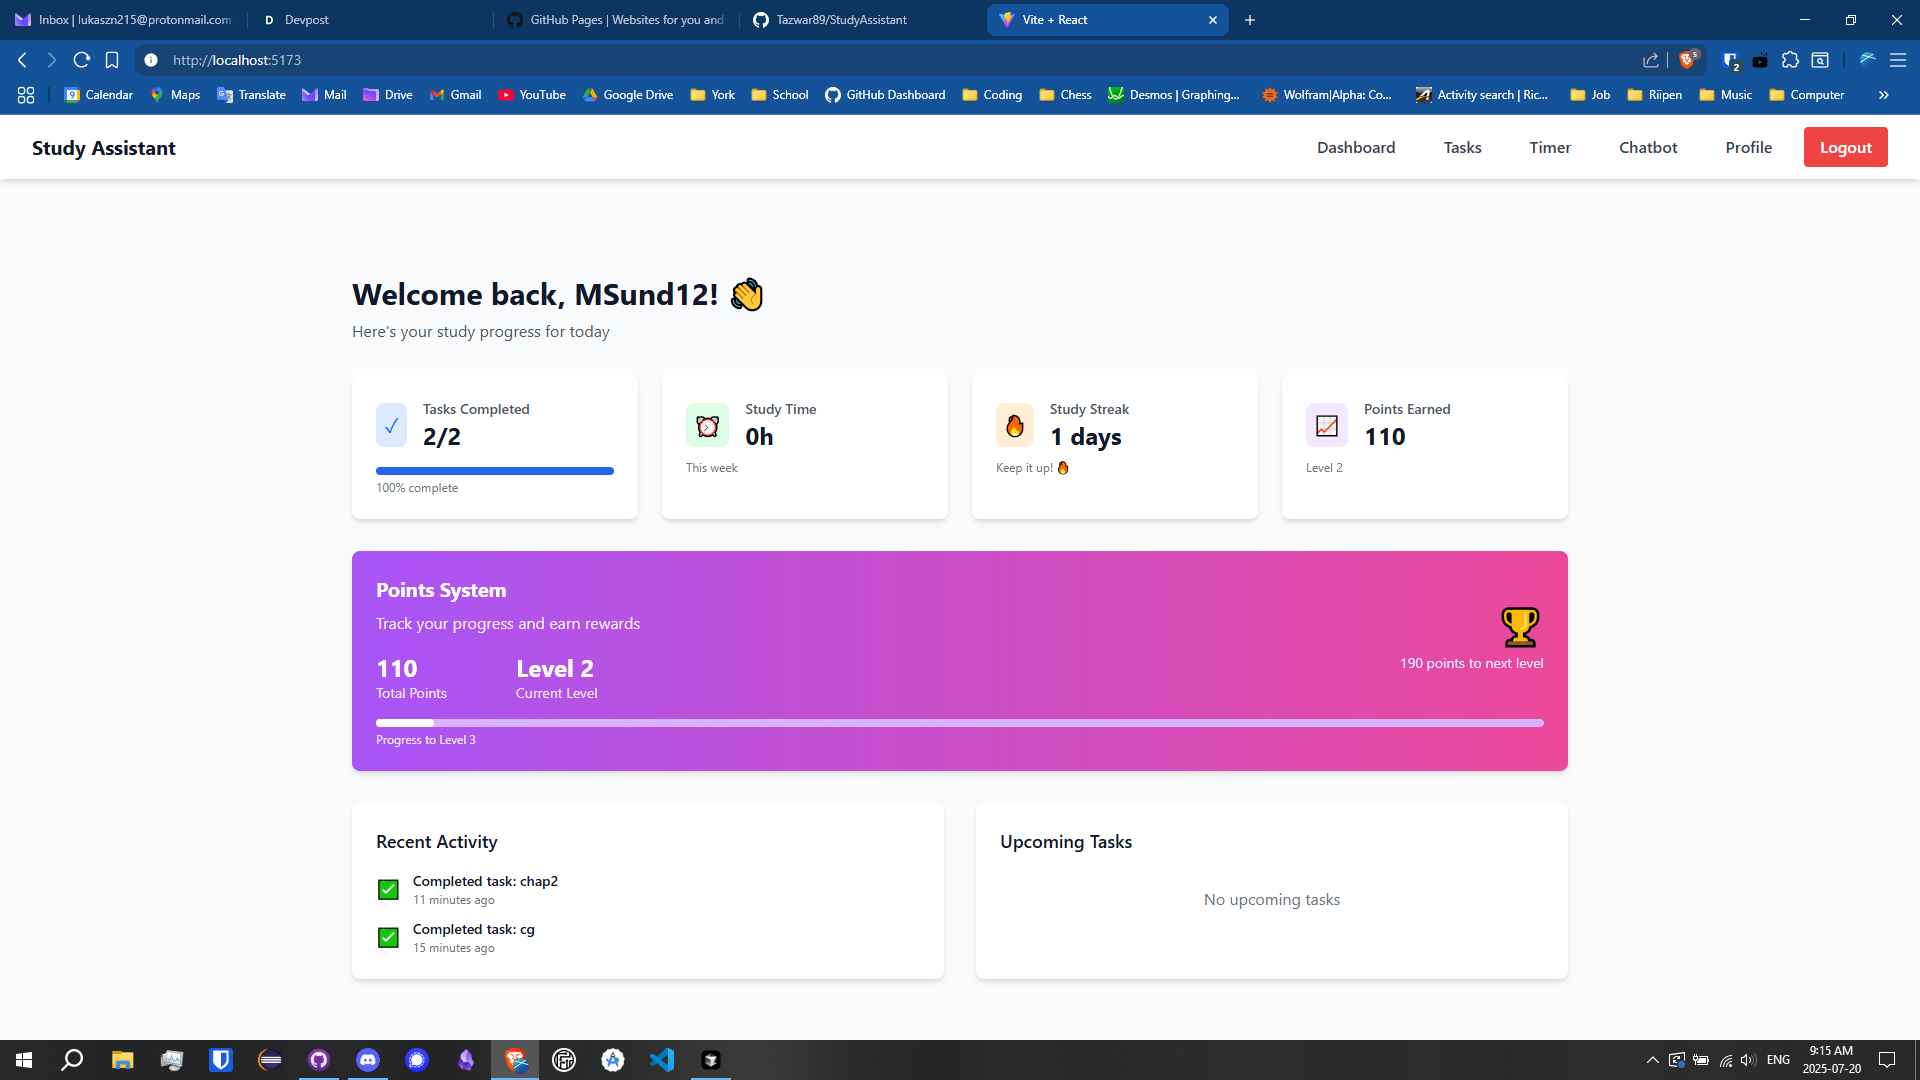This screenshot has height=1080, width=1920.
Task: Click the alarm clock Study Time icon
Action: coord(707,426)
